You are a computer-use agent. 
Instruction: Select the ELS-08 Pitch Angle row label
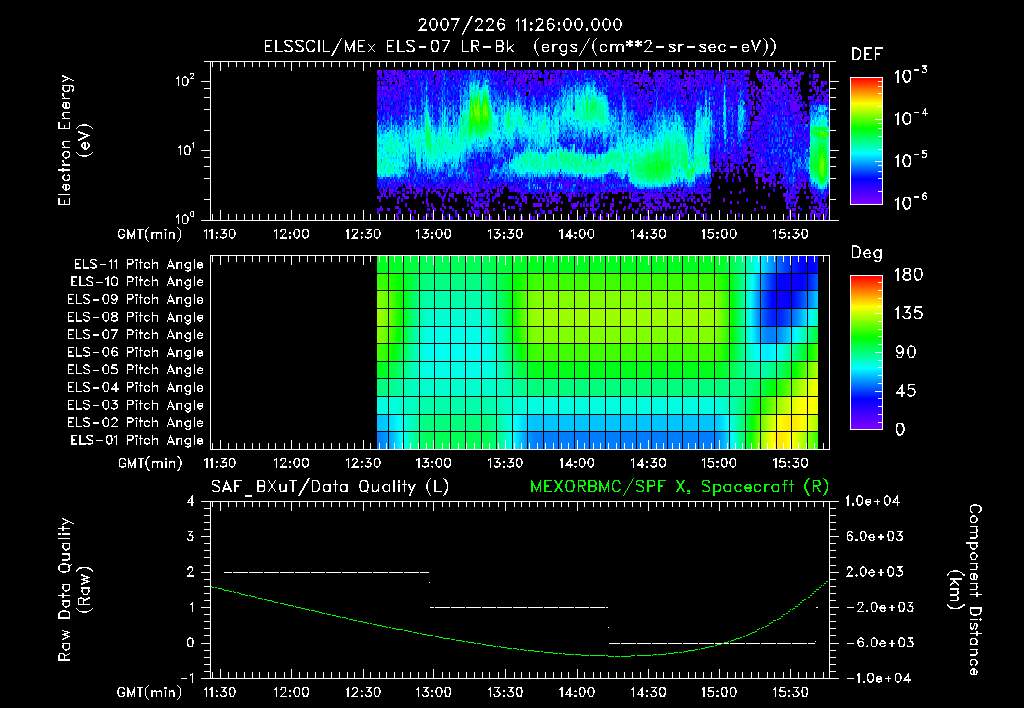click(136, 317)
